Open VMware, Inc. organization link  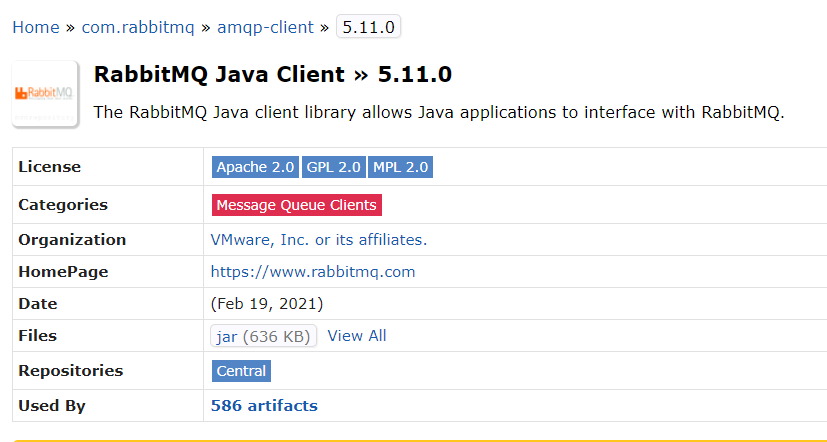319,240
